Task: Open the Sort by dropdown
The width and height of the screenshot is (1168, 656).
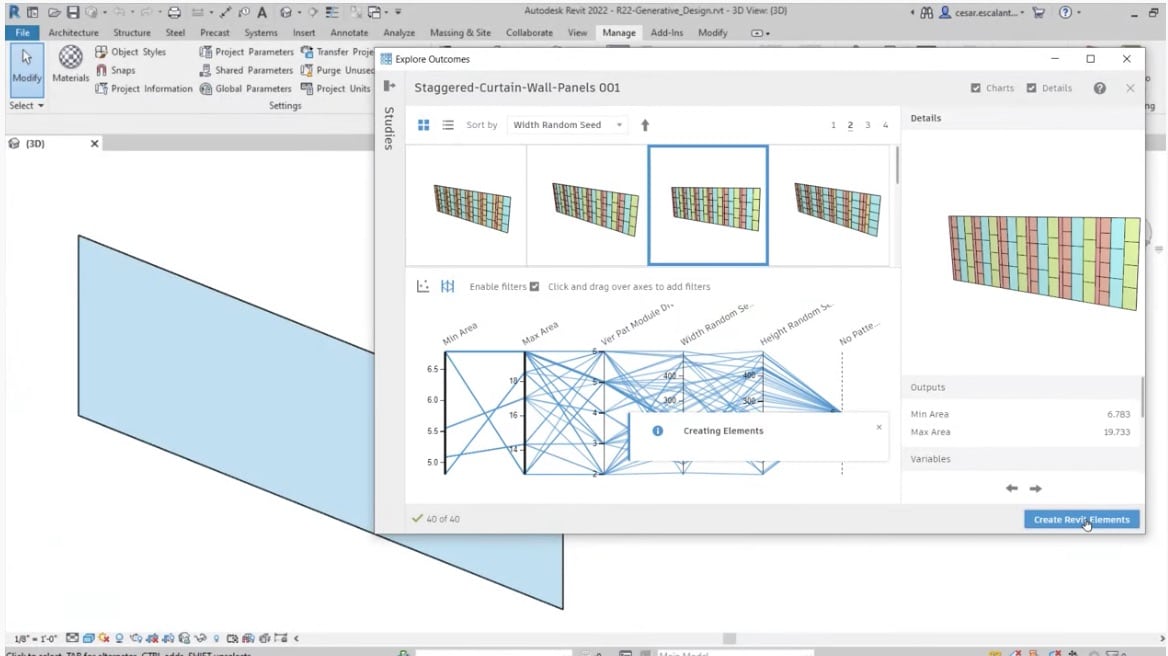Action: coord(567,124)
